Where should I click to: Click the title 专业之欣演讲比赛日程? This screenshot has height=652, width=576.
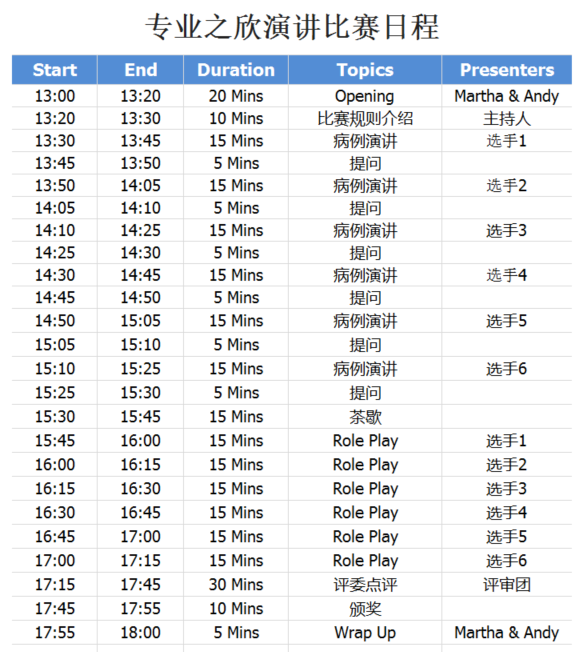pos(292,27)
